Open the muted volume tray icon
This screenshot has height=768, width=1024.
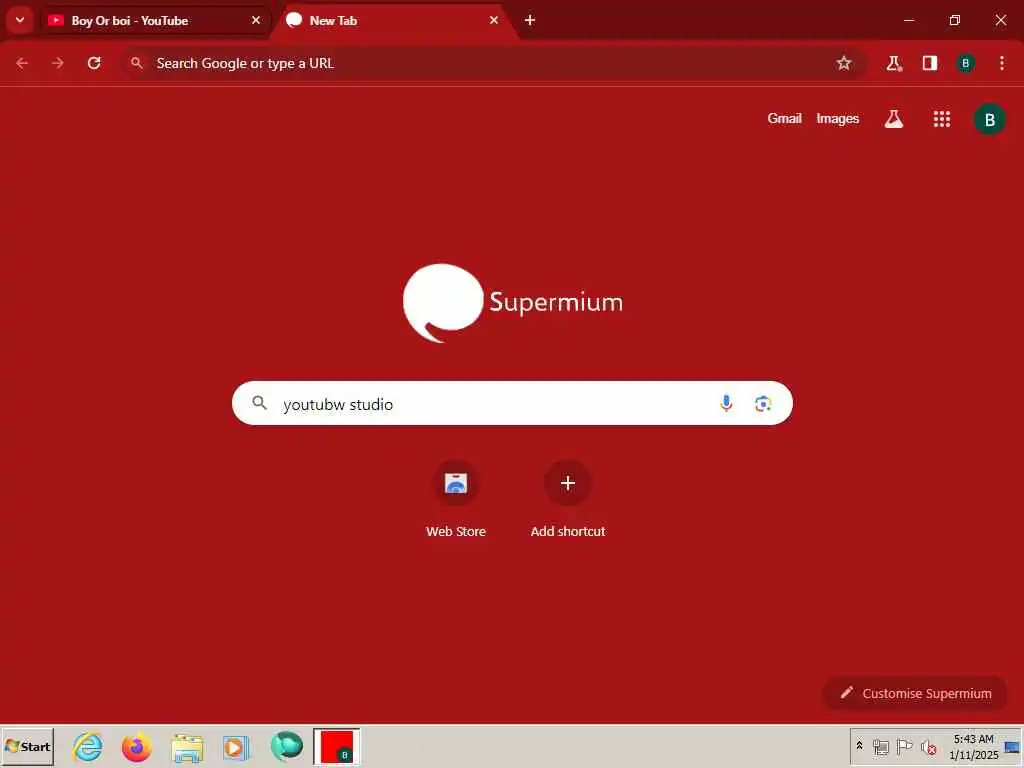point(928,747)
